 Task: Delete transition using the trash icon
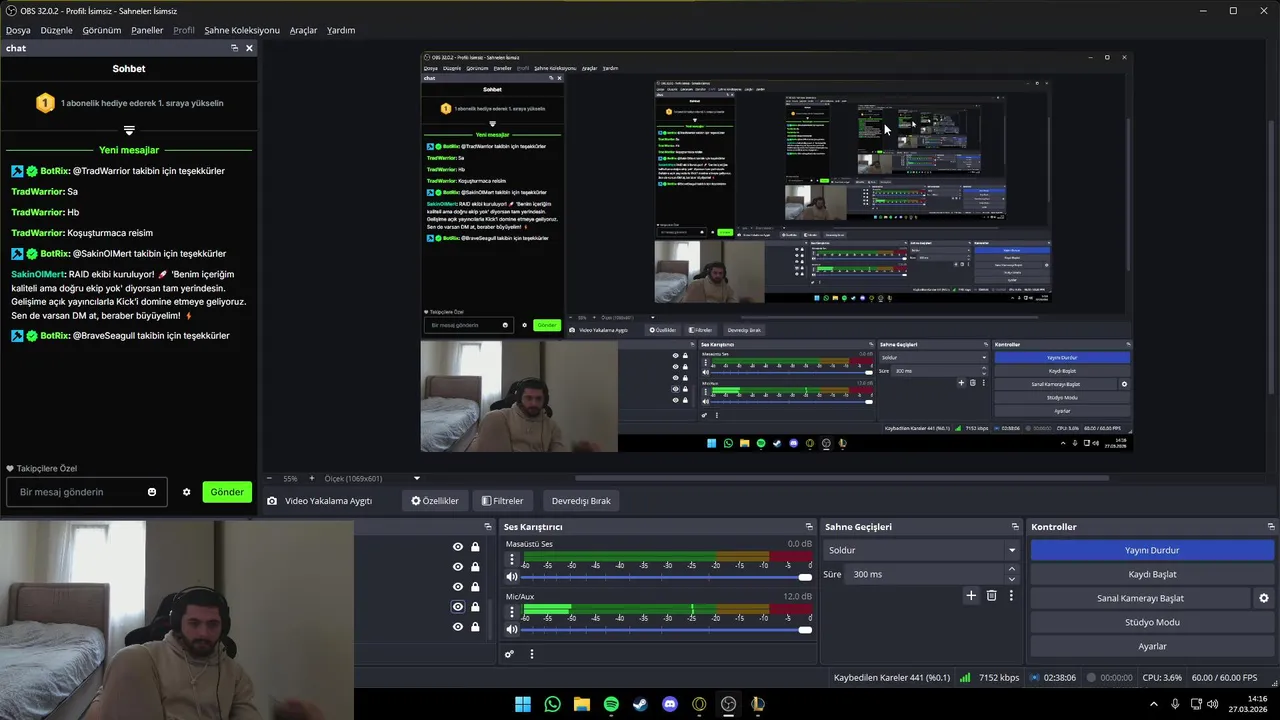pyautogui.click(x=991, y=595)
